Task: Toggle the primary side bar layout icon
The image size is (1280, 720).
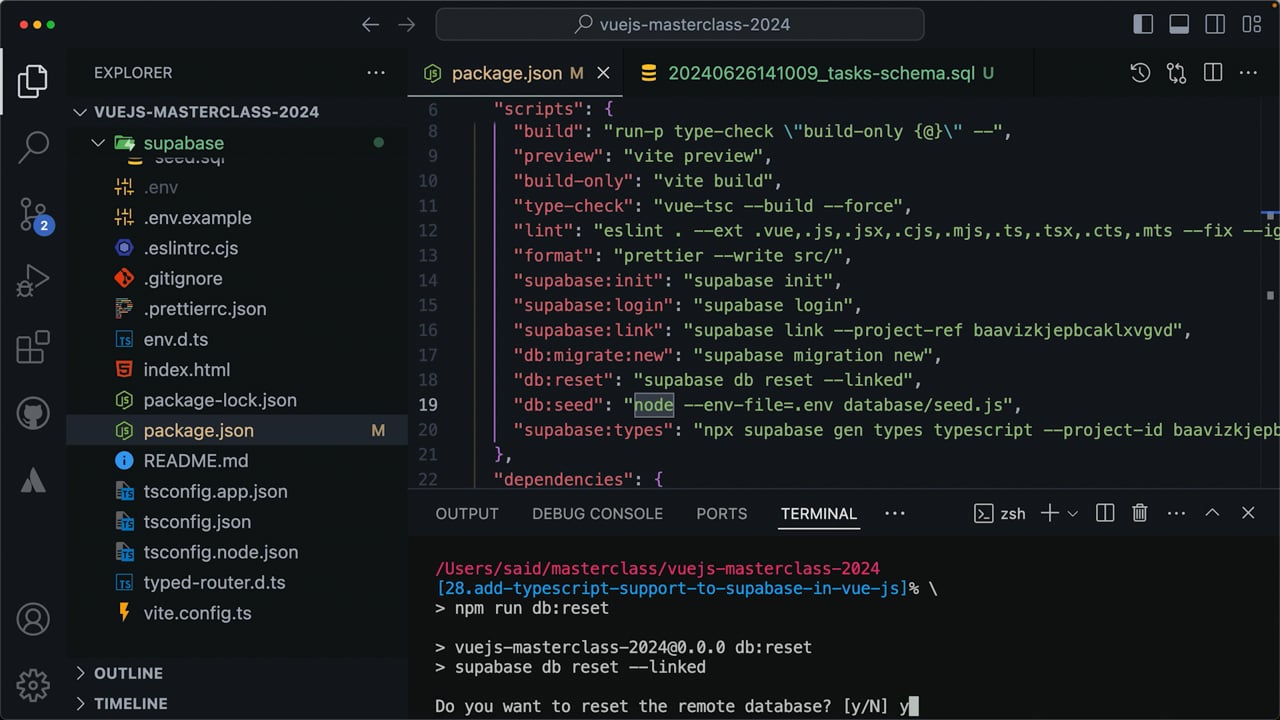Action: (x=1143, y=25)
